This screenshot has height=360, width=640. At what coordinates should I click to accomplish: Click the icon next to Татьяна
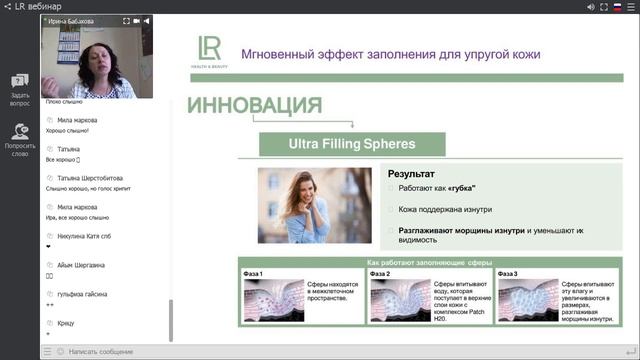50,149
